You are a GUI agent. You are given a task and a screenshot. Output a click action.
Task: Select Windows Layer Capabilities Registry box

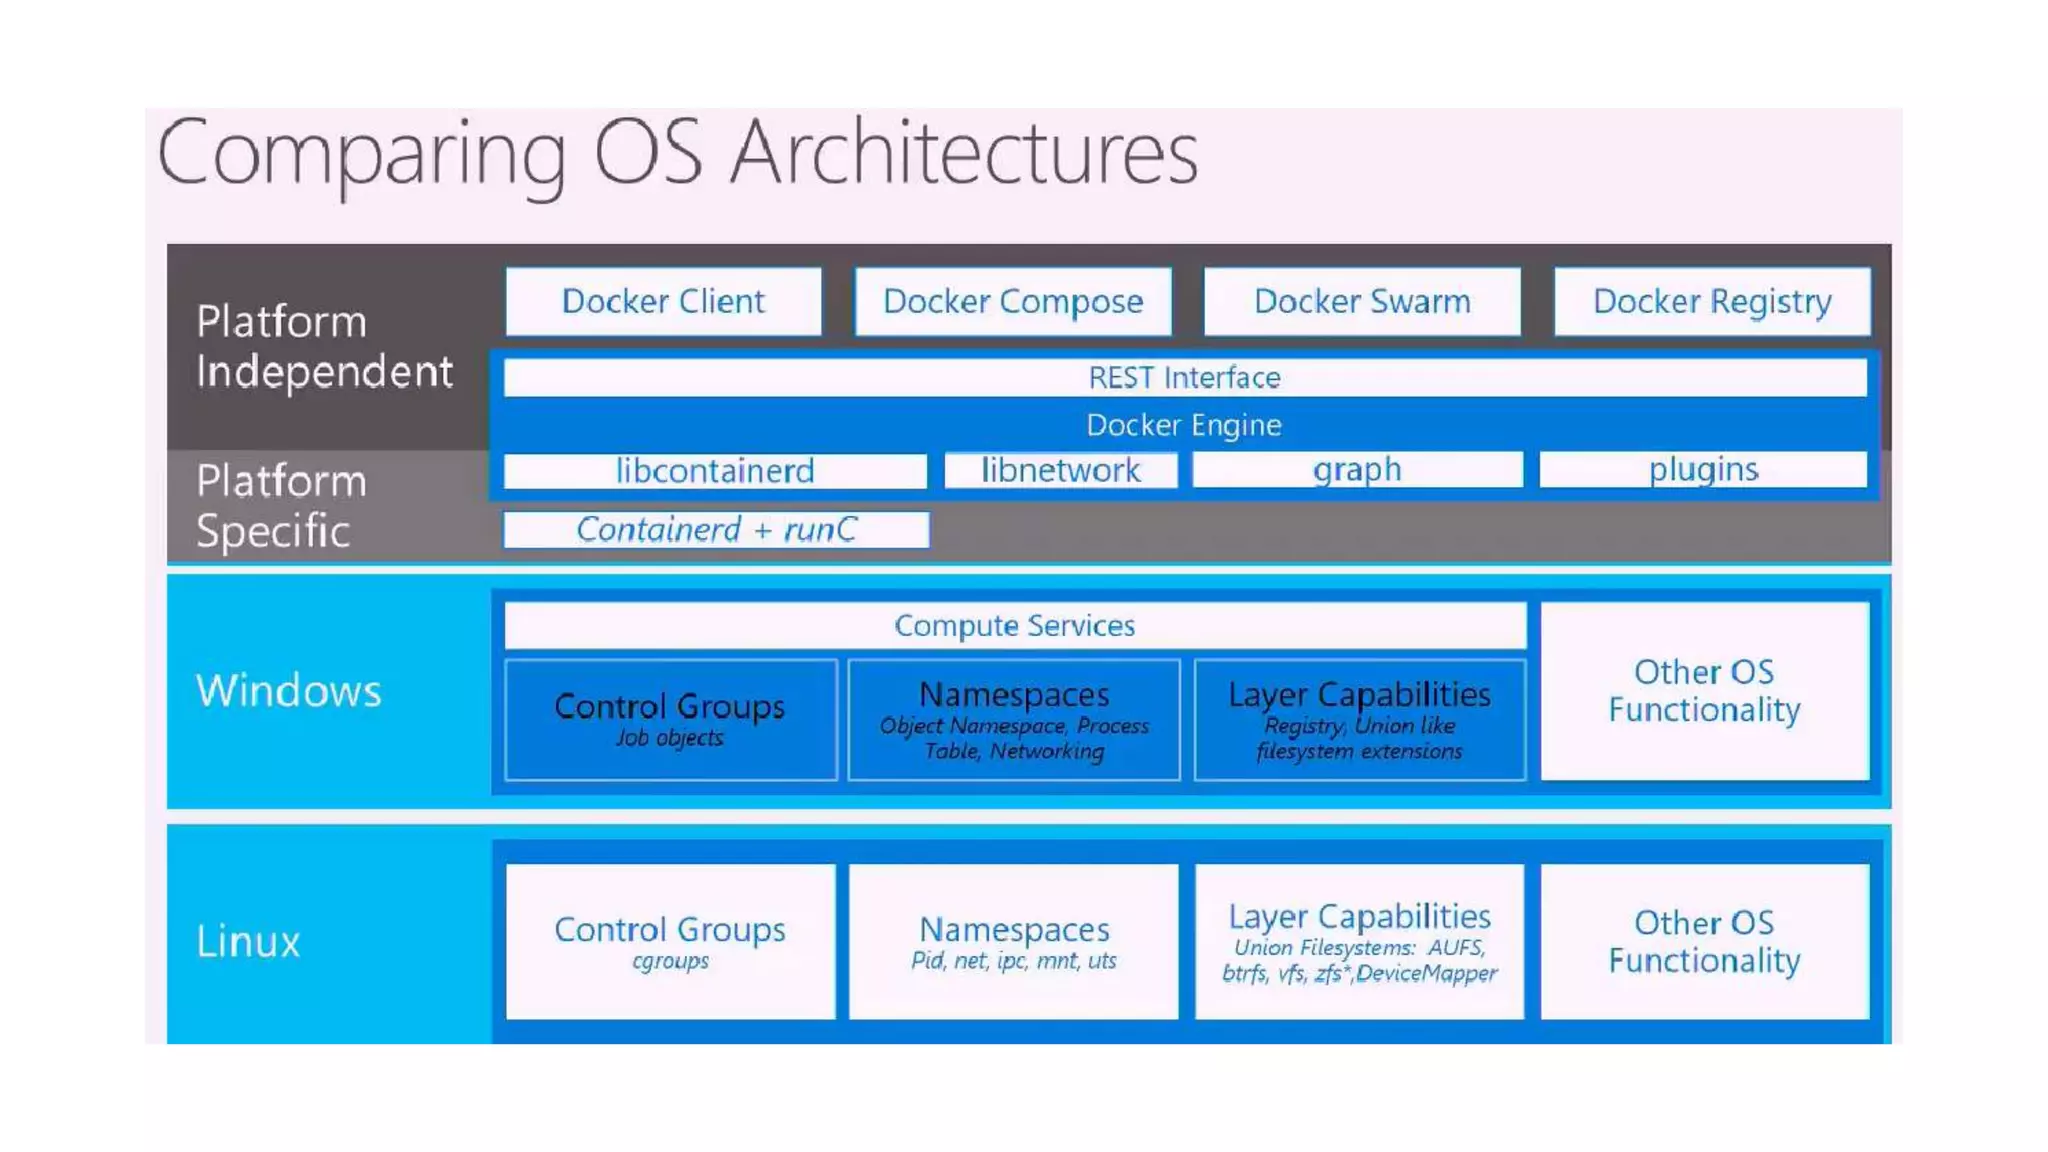(x=1359, y=719)
